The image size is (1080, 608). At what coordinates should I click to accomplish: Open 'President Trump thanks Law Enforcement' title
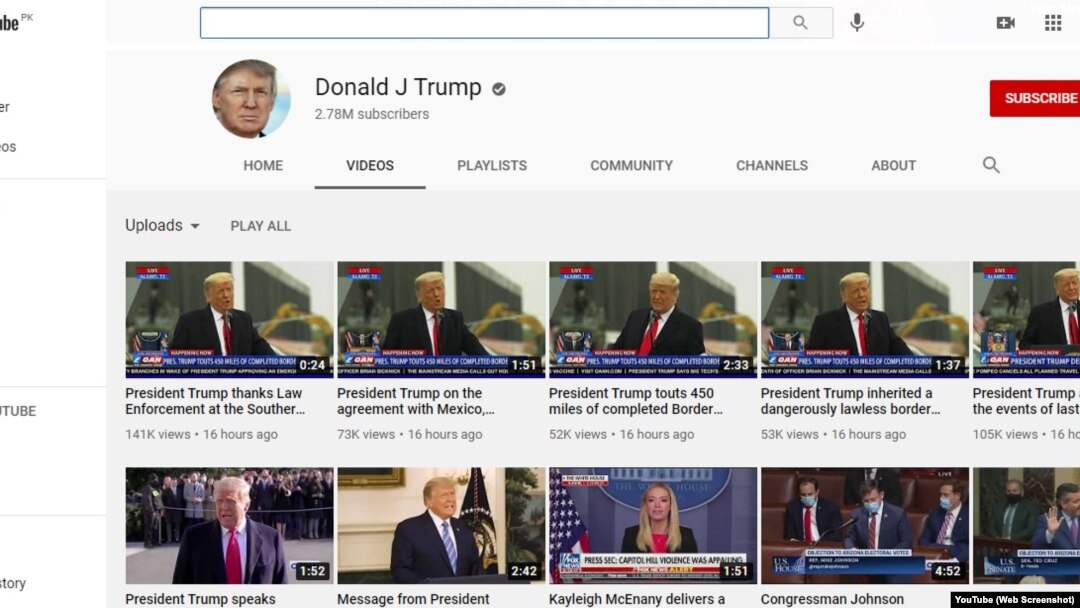[x=215, y=401]
